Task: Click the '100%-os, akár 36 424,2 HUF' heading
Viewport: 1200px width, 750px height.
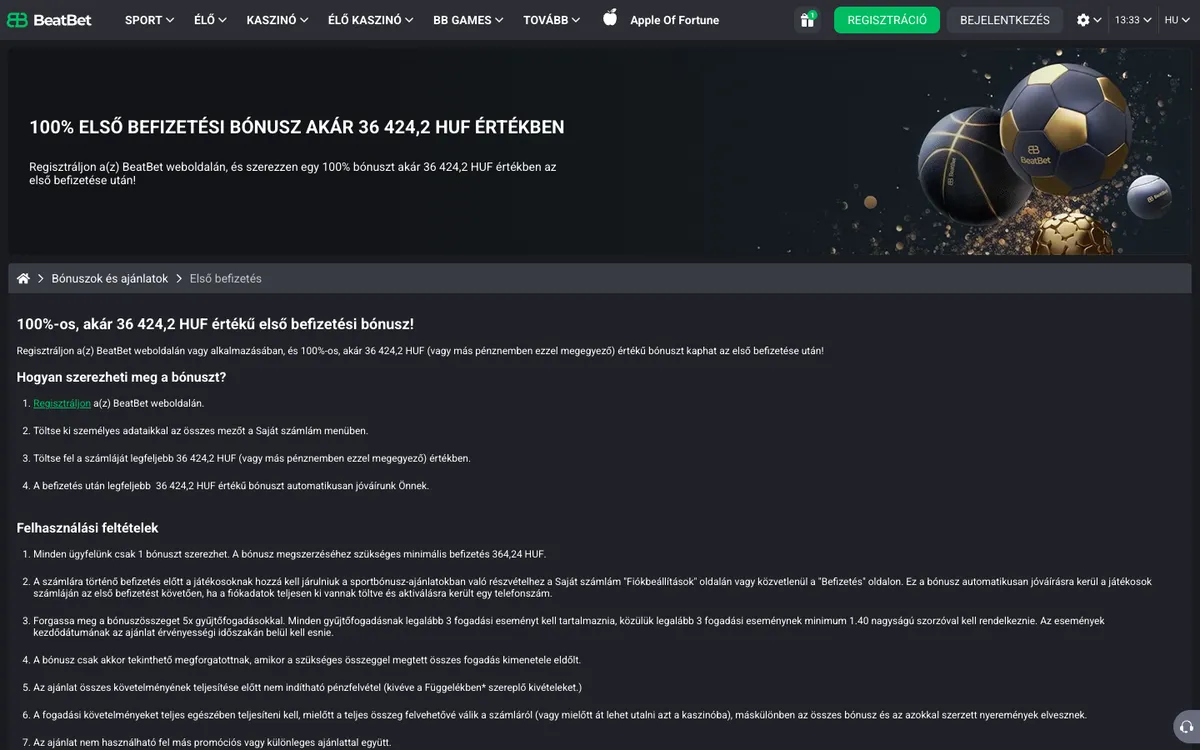Action: pos(215,324)
